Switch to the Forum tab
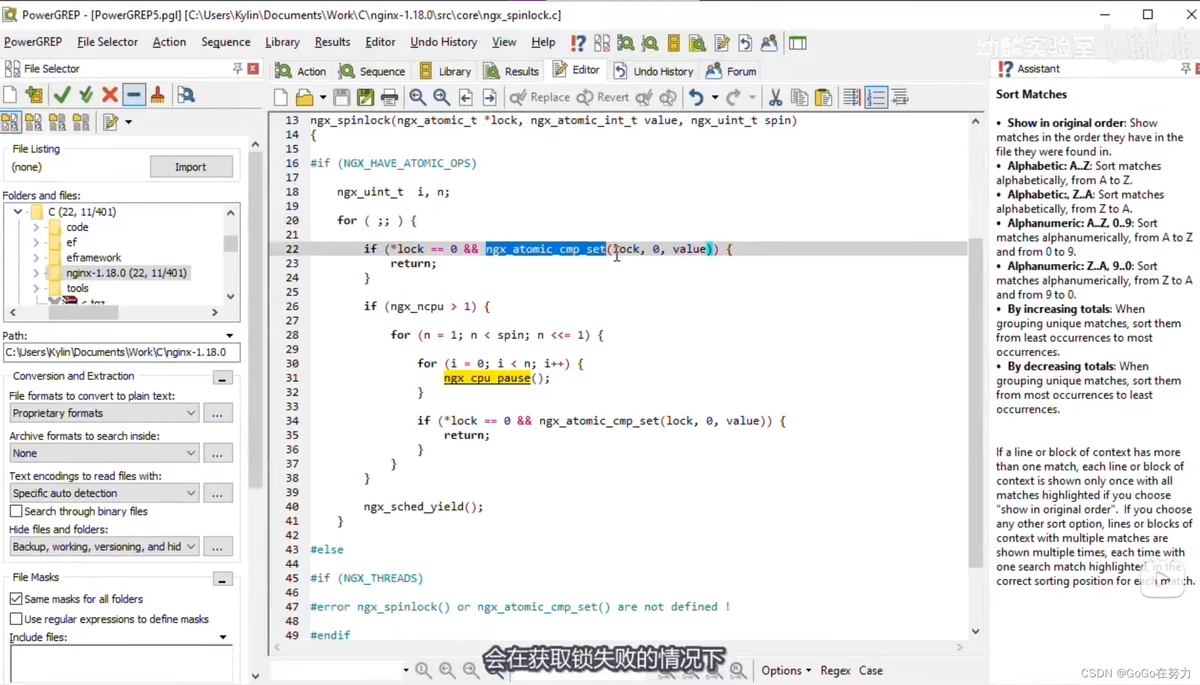Image resolution: width=1200 pixels, height=685 pixels. coord(731,71)
